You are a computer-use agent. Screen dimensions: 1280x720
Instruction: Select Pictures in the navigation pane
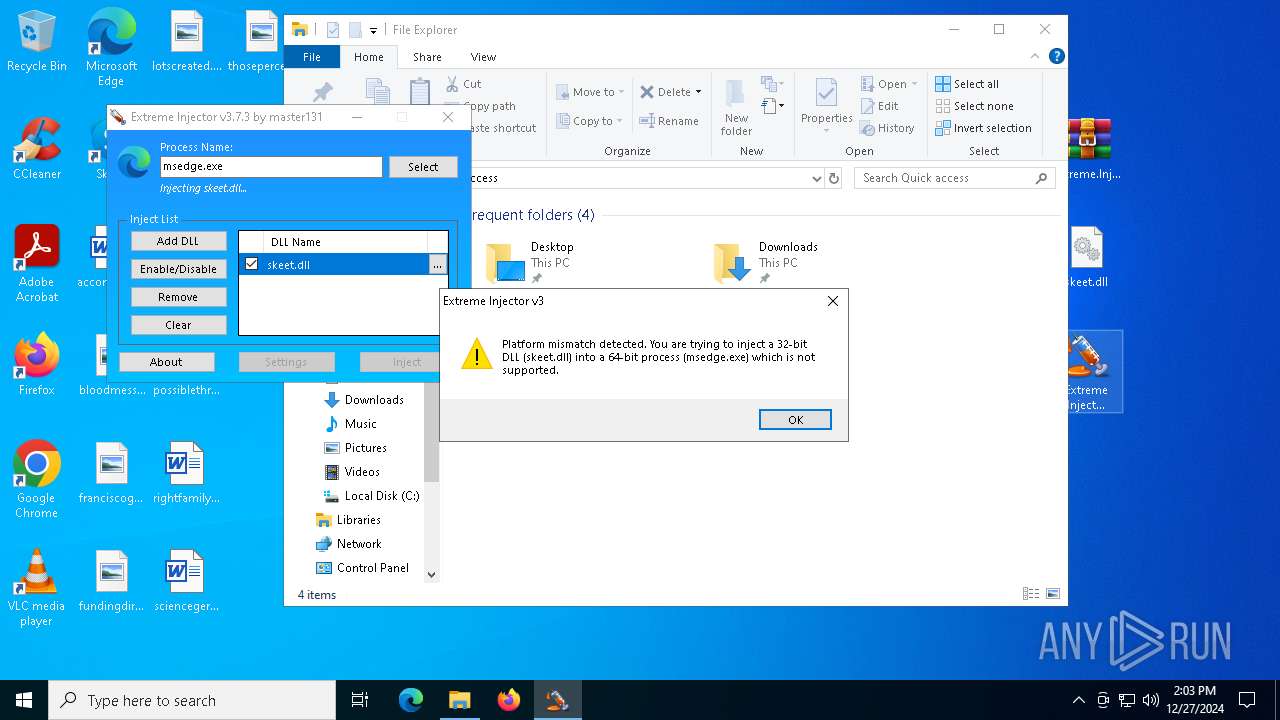355,448
